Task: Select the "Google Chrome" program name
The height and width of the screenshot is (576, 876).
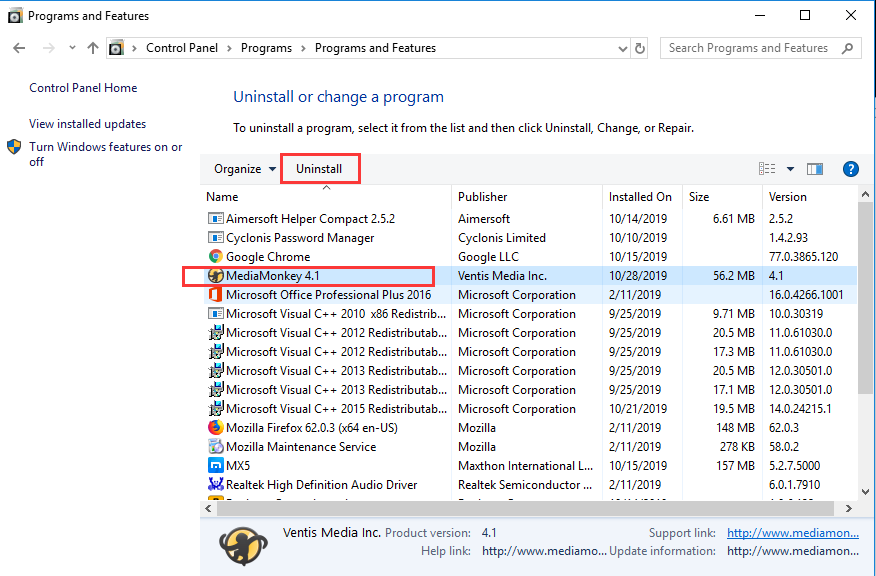Action: [268, 256]
